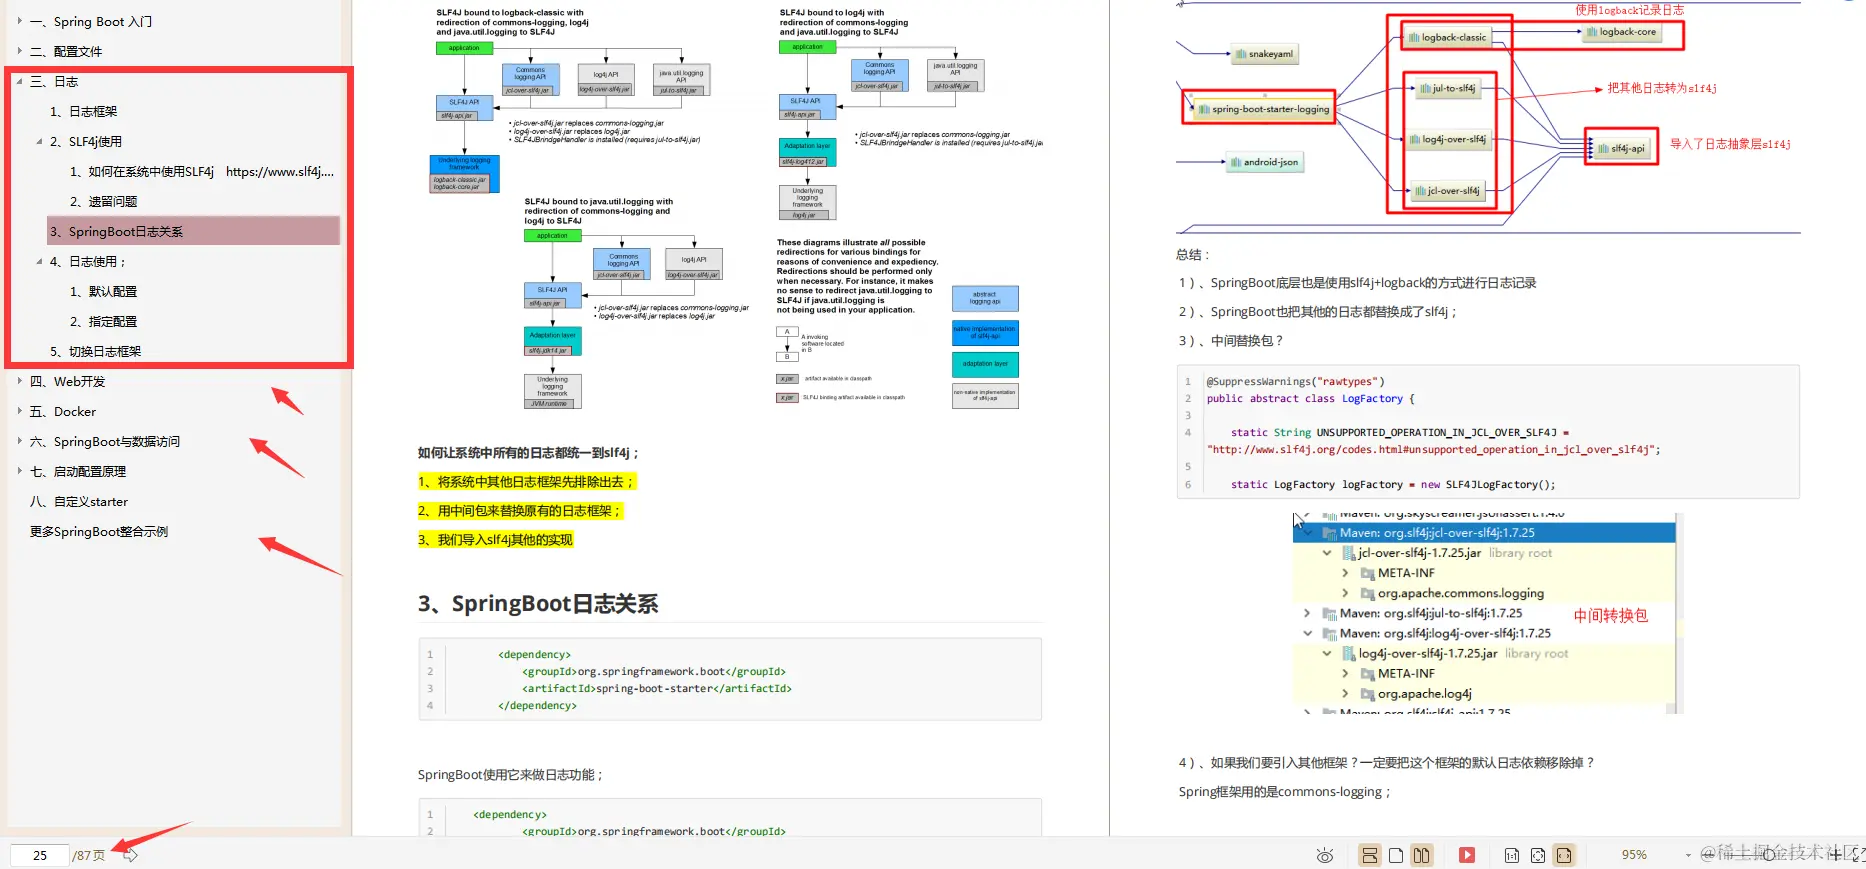This screenshot has height=869, width=1866.
Task: Click heading 3、SpringBoot日志关系 in document
Action: [538, 604]
